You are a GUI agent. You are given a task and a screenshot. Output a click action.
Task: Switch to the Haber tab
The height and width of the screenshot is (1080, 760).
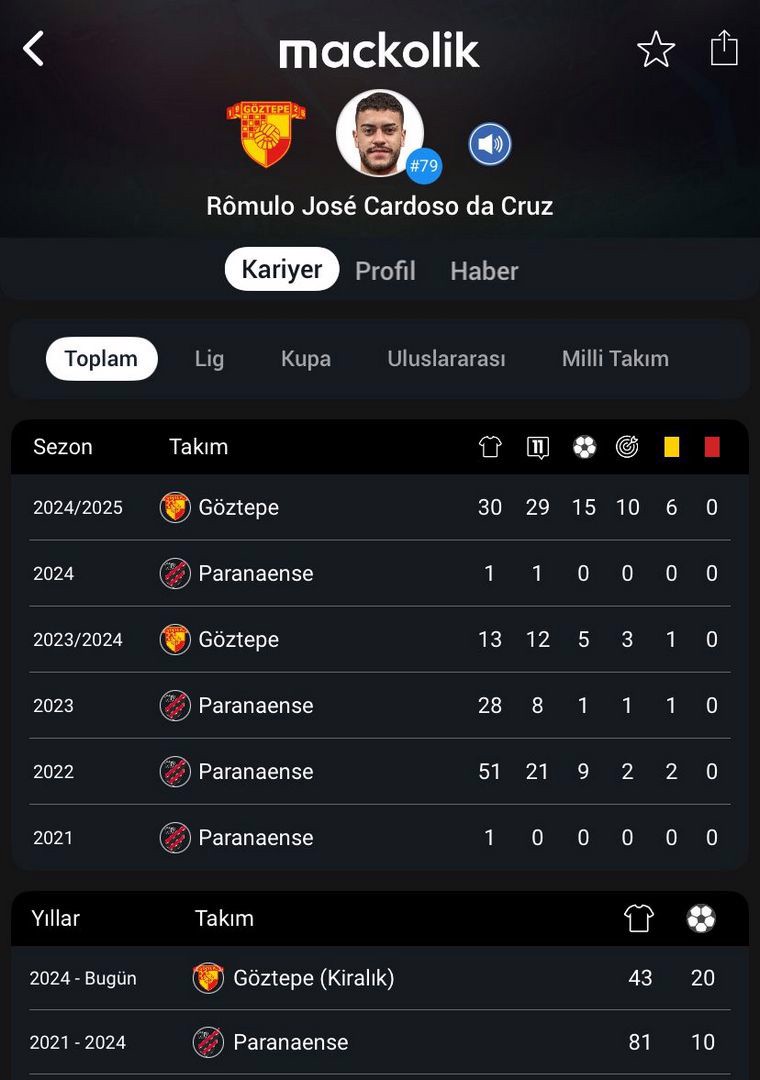pos(484,271)
